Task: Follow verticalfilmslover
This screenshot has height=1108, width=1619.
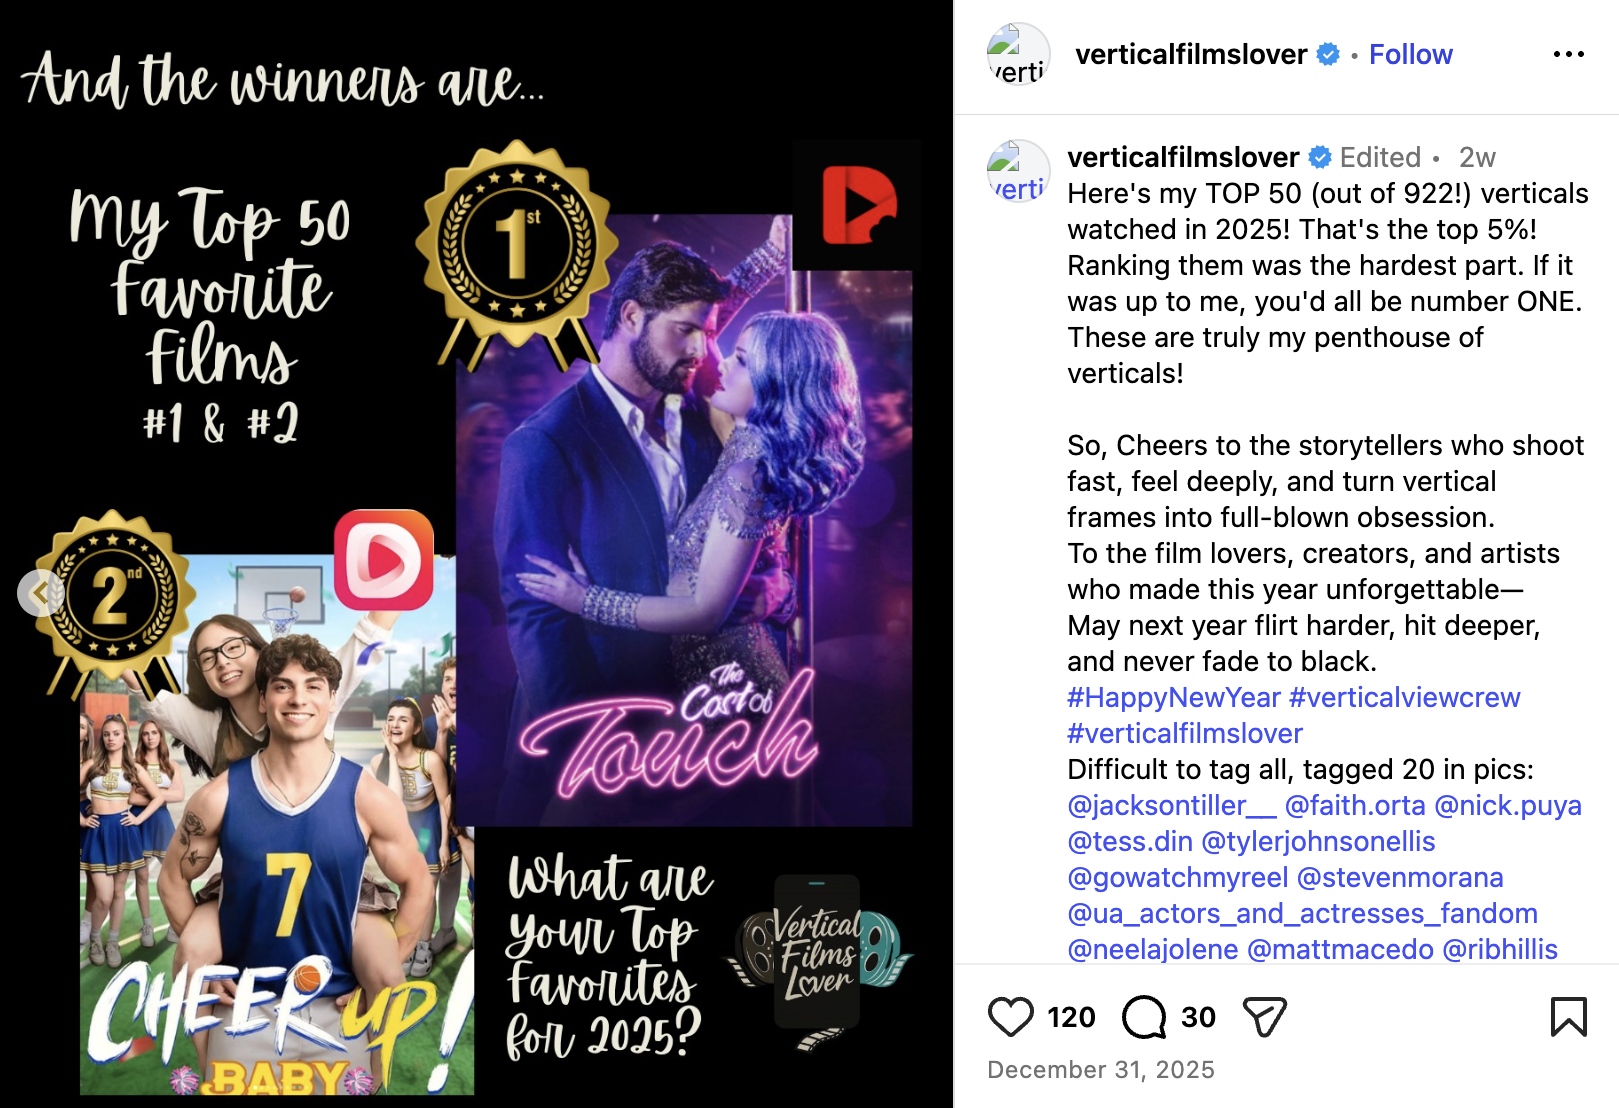Action: [1410, 55]
